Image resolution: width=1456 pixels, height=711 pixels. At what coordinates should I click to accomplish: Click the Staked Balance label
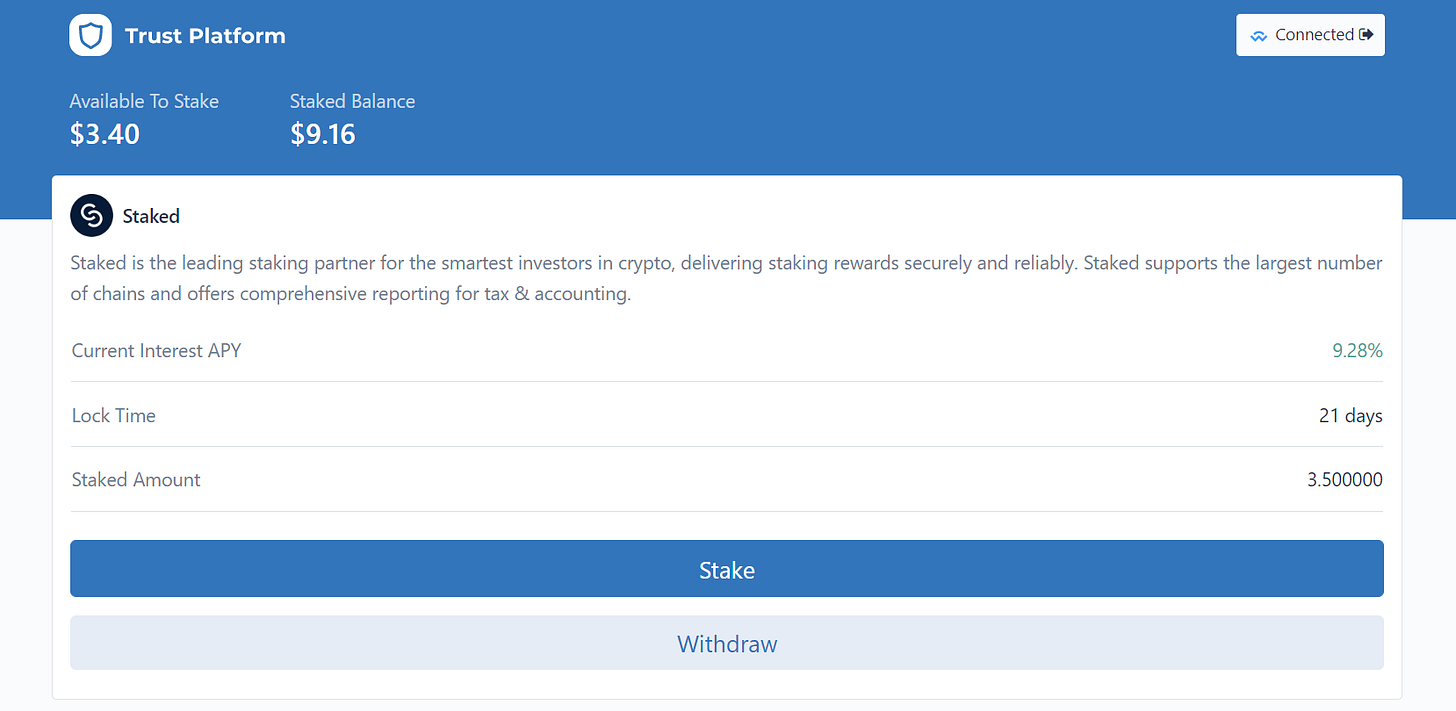pyautogui.click(x=352, y=101)
